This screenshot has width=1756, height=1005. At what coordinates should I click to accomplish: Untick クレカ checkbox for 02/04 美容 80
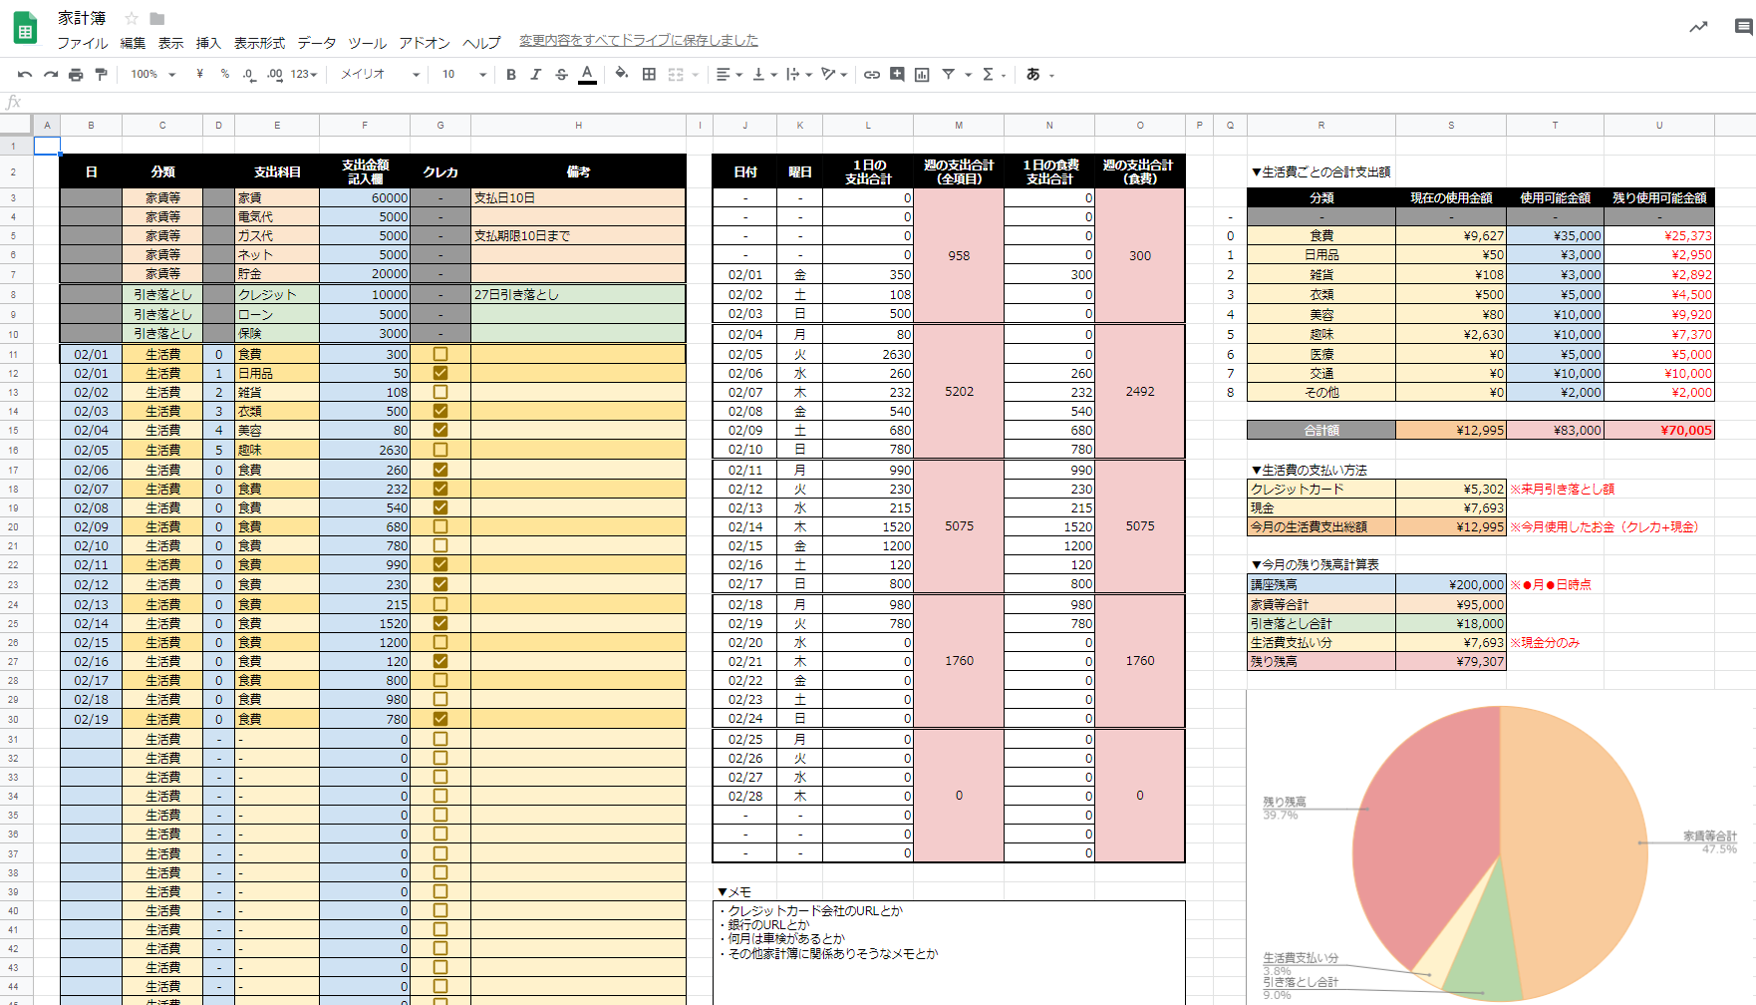[x=440, y=430]
